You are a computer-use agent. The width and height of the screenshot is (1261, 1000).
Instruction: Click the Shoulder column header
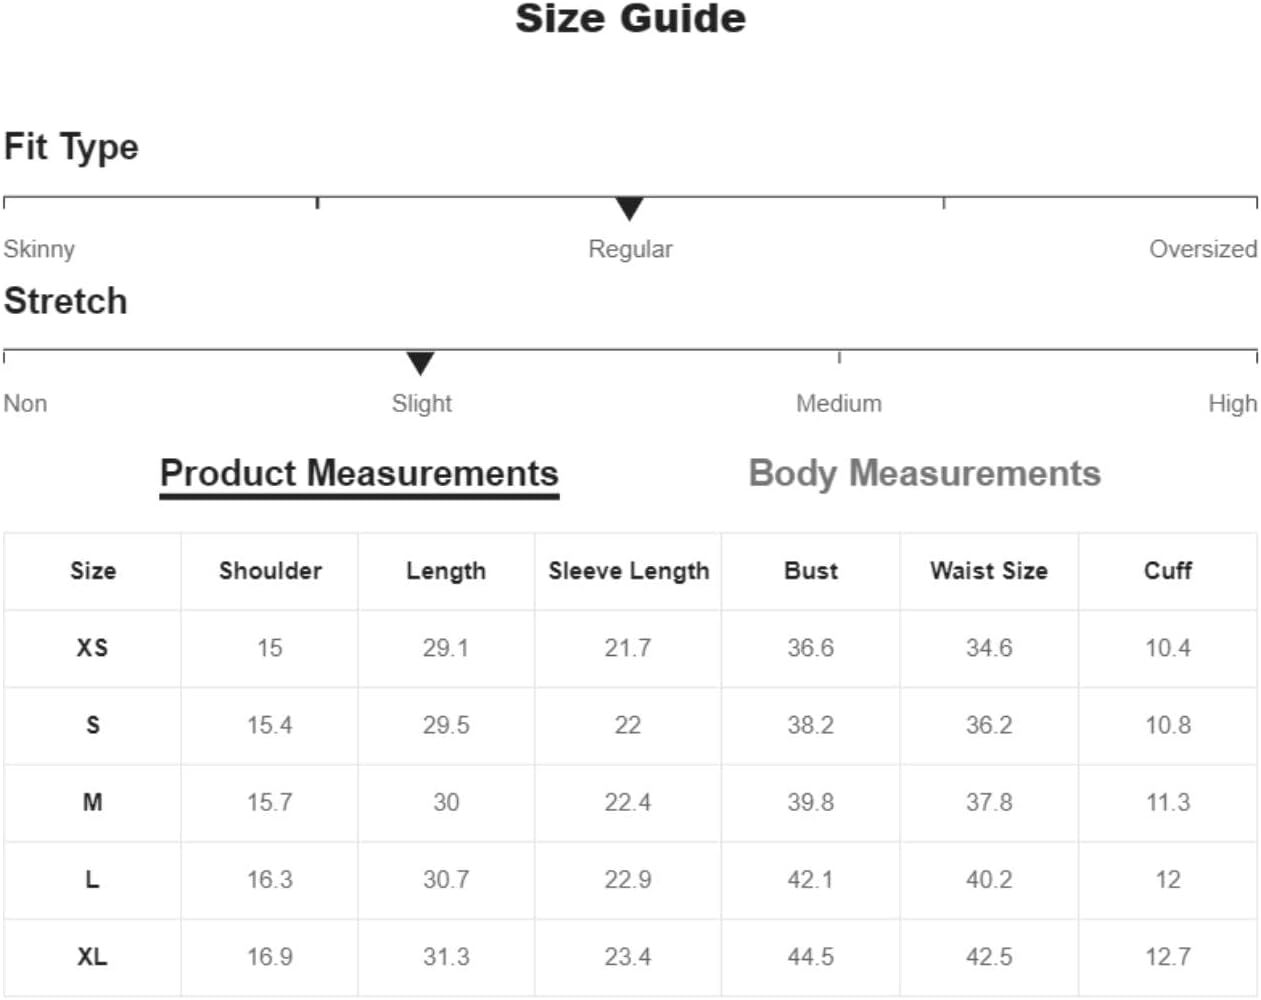pos(270,571)
